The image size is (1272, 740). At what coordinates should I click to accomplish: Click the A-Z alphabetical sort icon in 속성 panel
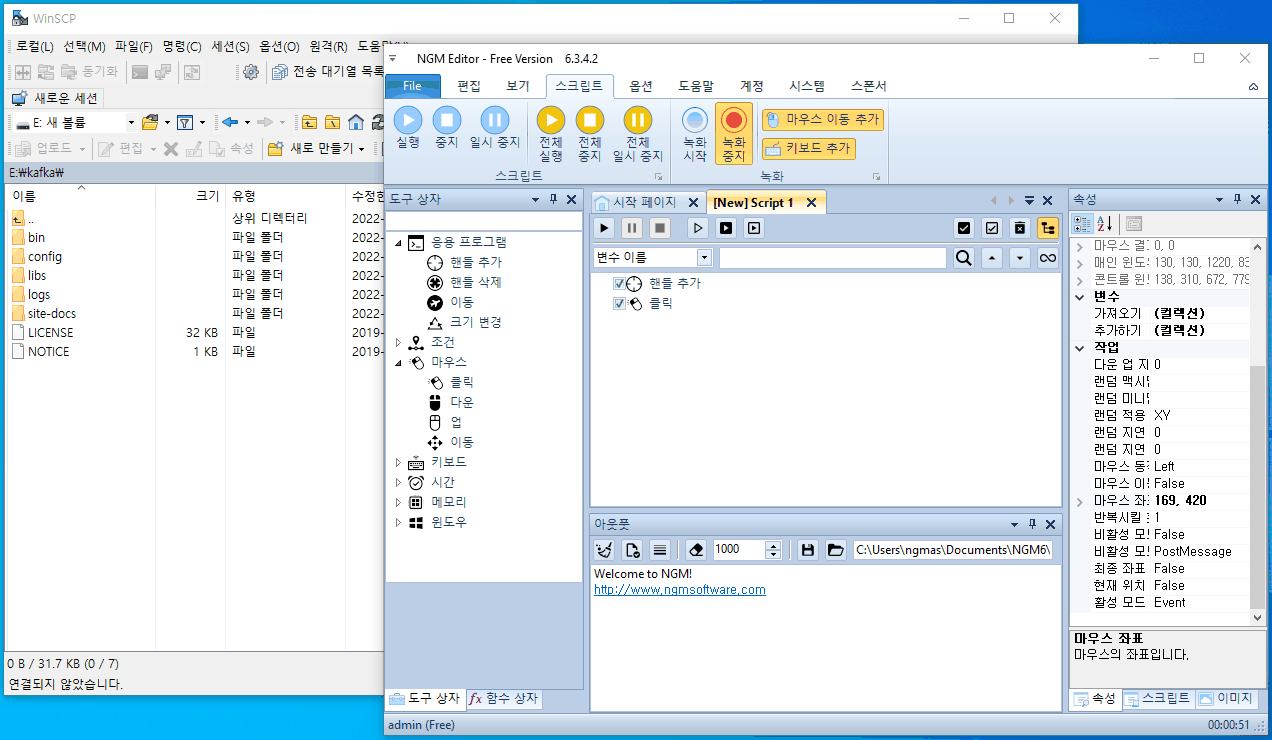click(x=1105, y=224)
